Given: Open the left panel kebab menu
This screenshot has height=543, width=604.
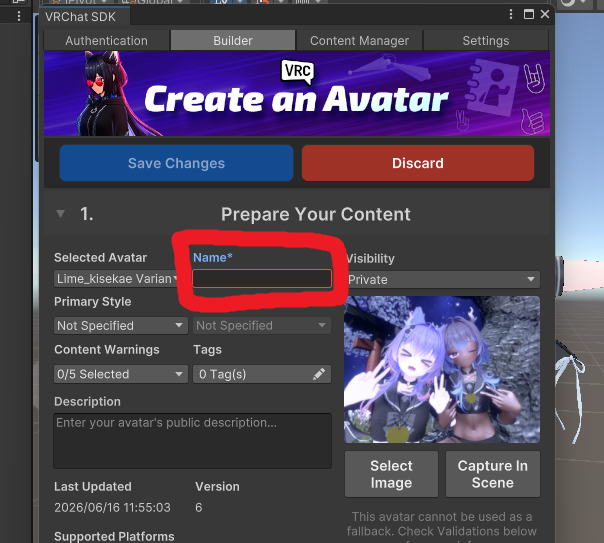Looking at the screenshot, I should point(19,16).
